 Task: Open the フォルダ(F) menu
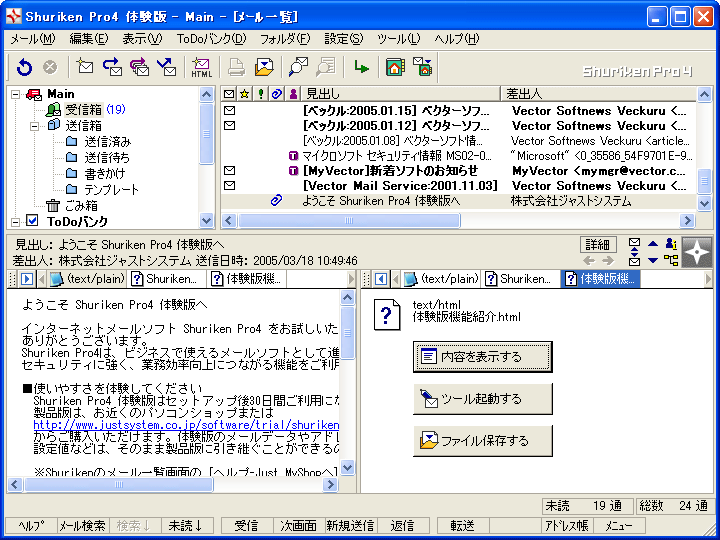pyautogui.click(x=285, y=39)
